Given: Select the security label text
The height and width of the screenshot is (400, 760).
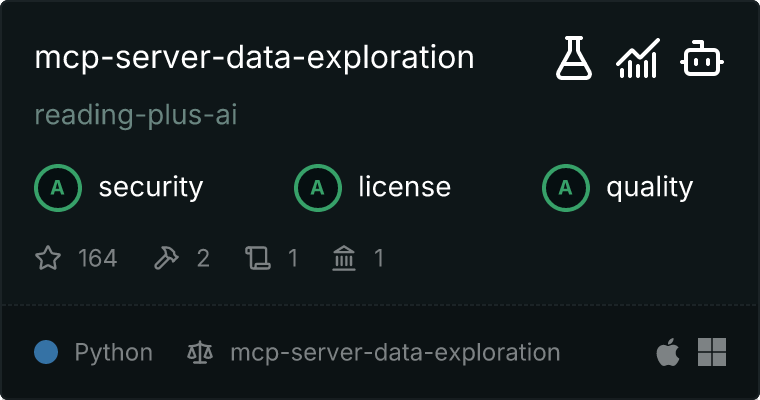Looking at the screenshot, I should (x=151, y=188).
